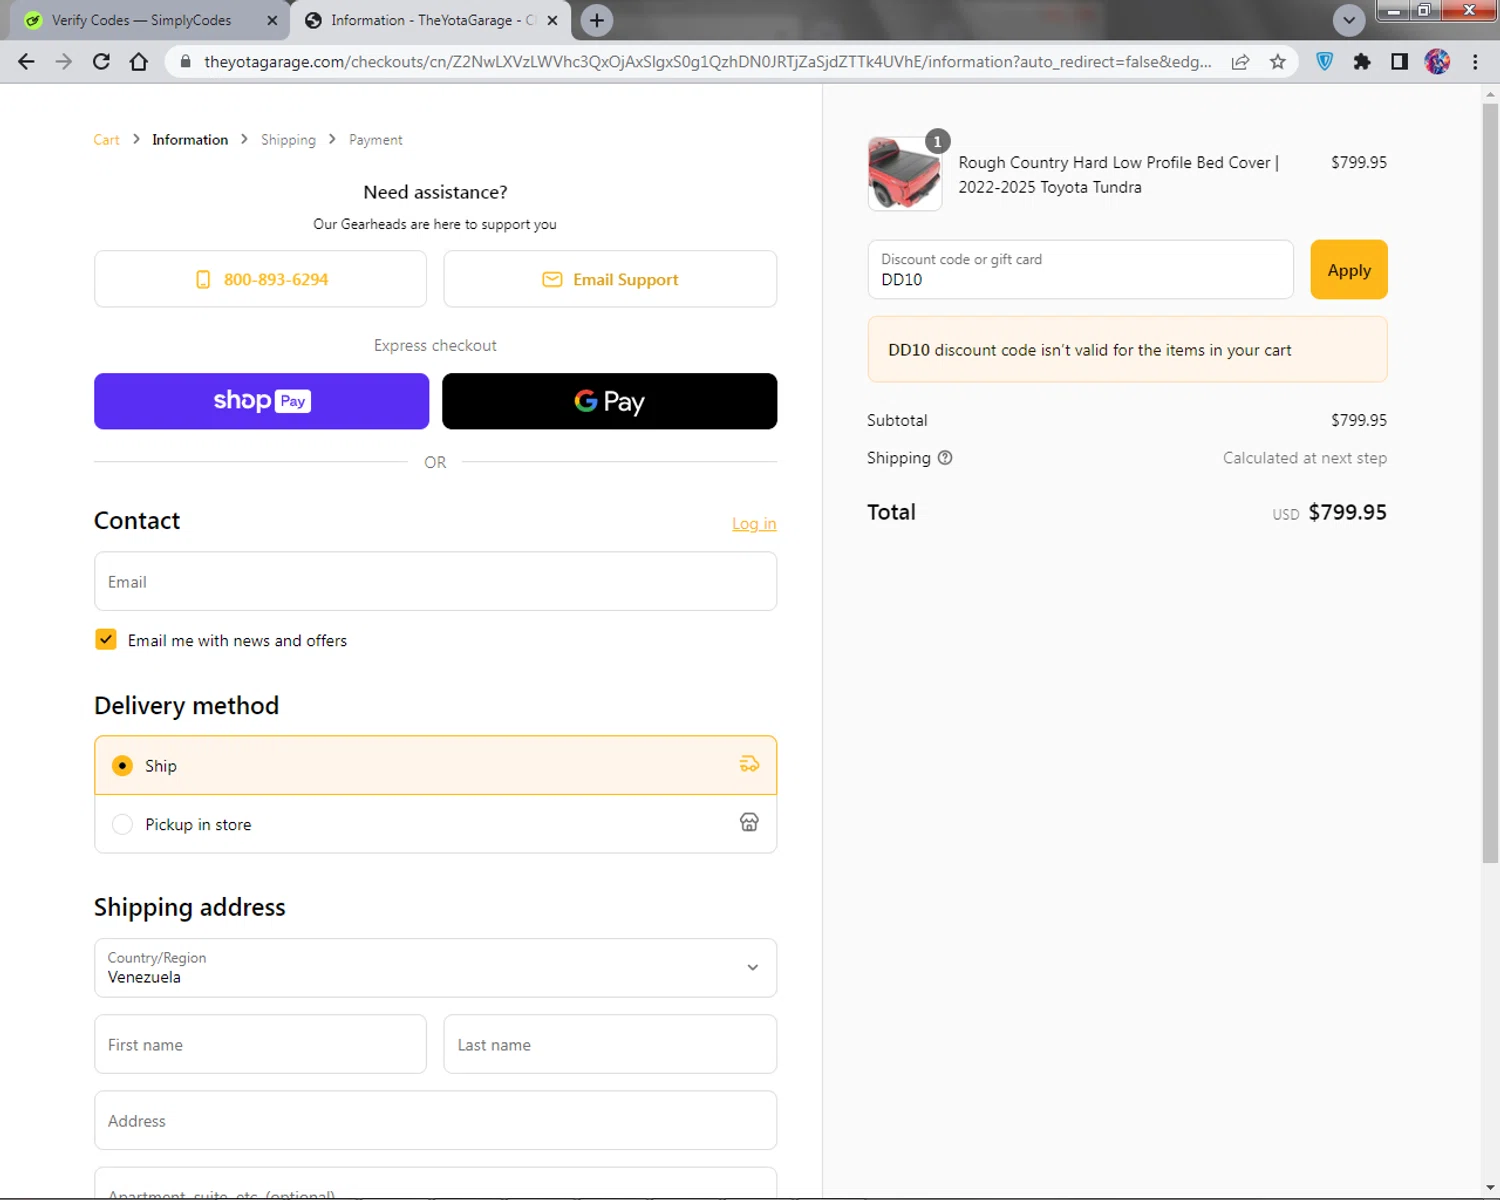The height and width of the screenshot is (1200, 1500).
Task: Click the Information breadcrumb step
Action: 190,140
